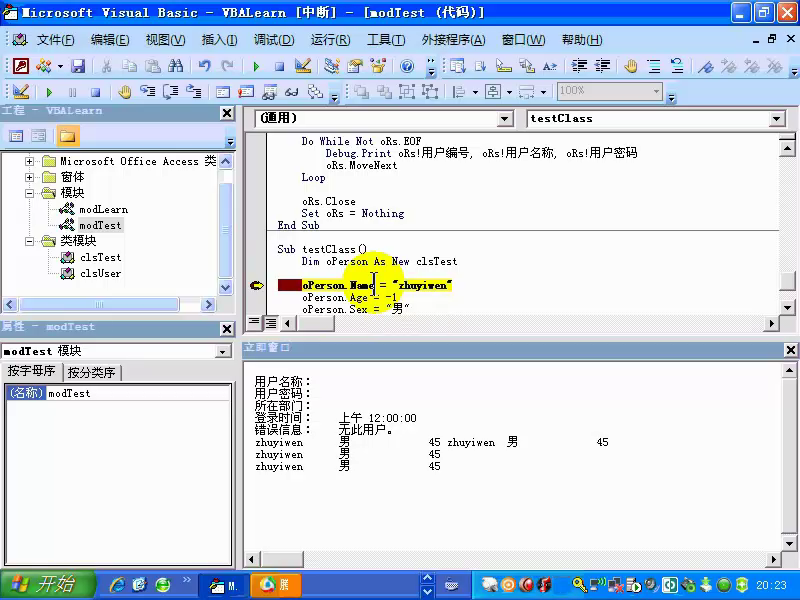Open the 工具(T) menu
800x600 pixels.
tap(386, 40)
